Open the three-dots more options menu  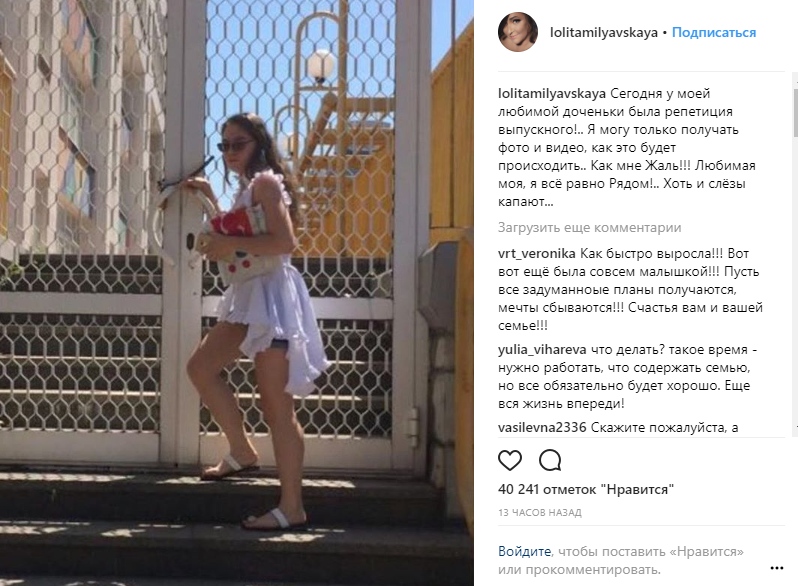[x=777, y=568]
